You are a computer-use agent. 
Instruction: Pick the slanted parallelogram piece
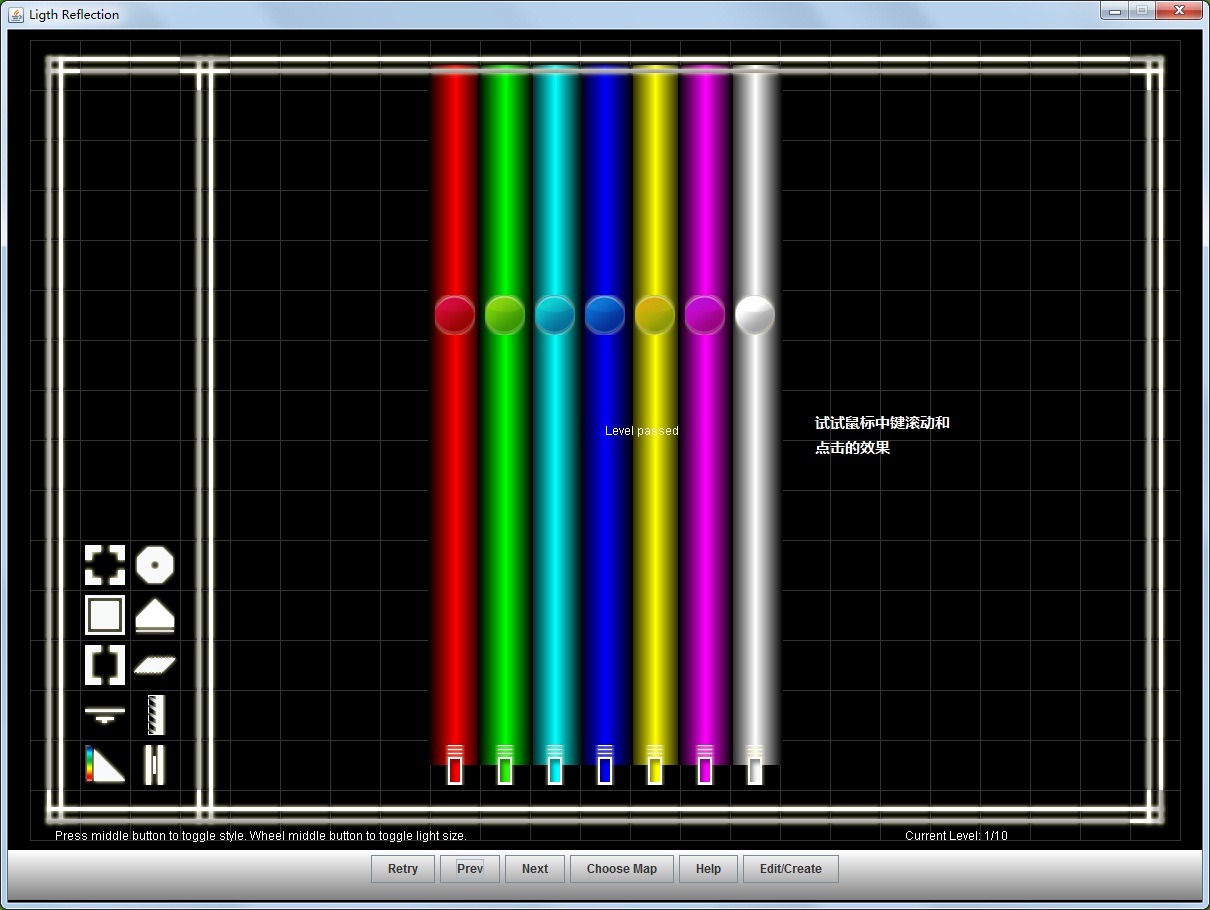click(155, 665)
